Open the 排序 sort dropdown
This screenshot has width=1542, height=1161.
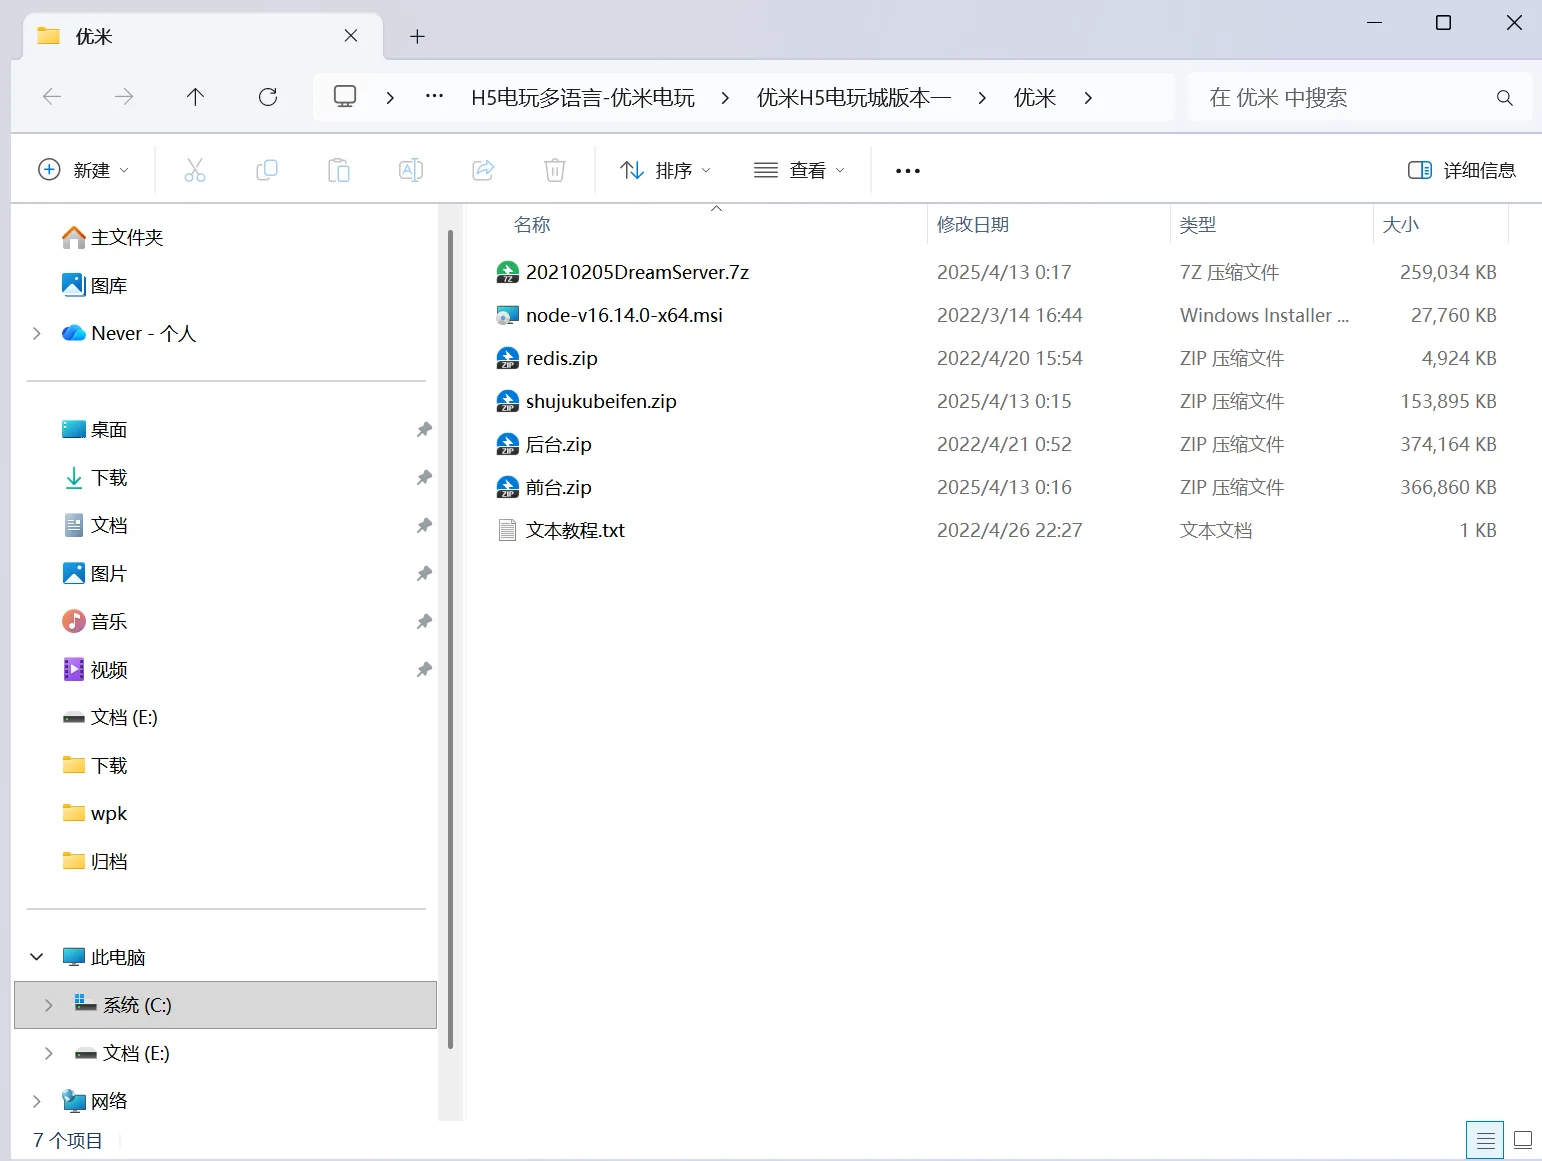pos(665,170)
